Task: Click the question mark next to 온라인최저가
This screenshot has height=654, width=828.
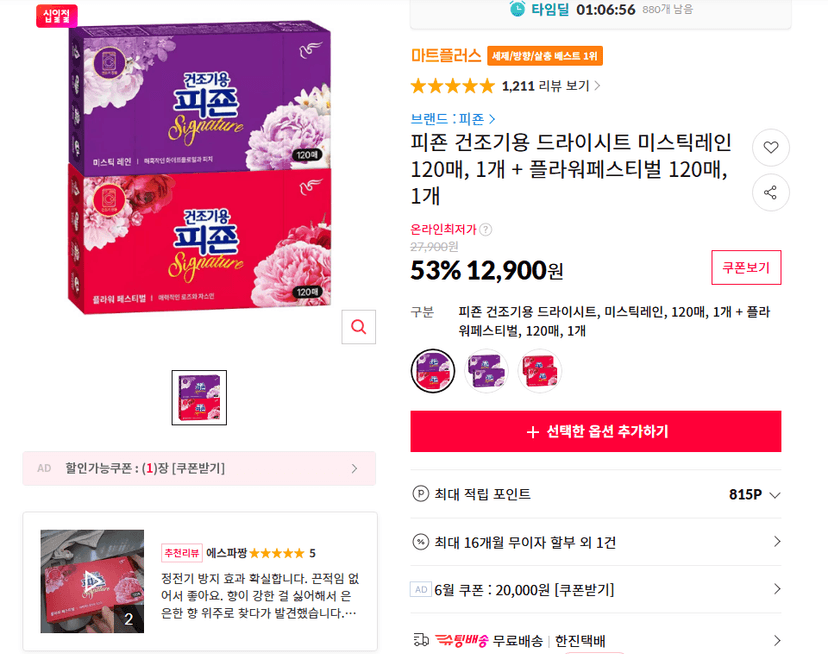Action: [x=486, y=230]
